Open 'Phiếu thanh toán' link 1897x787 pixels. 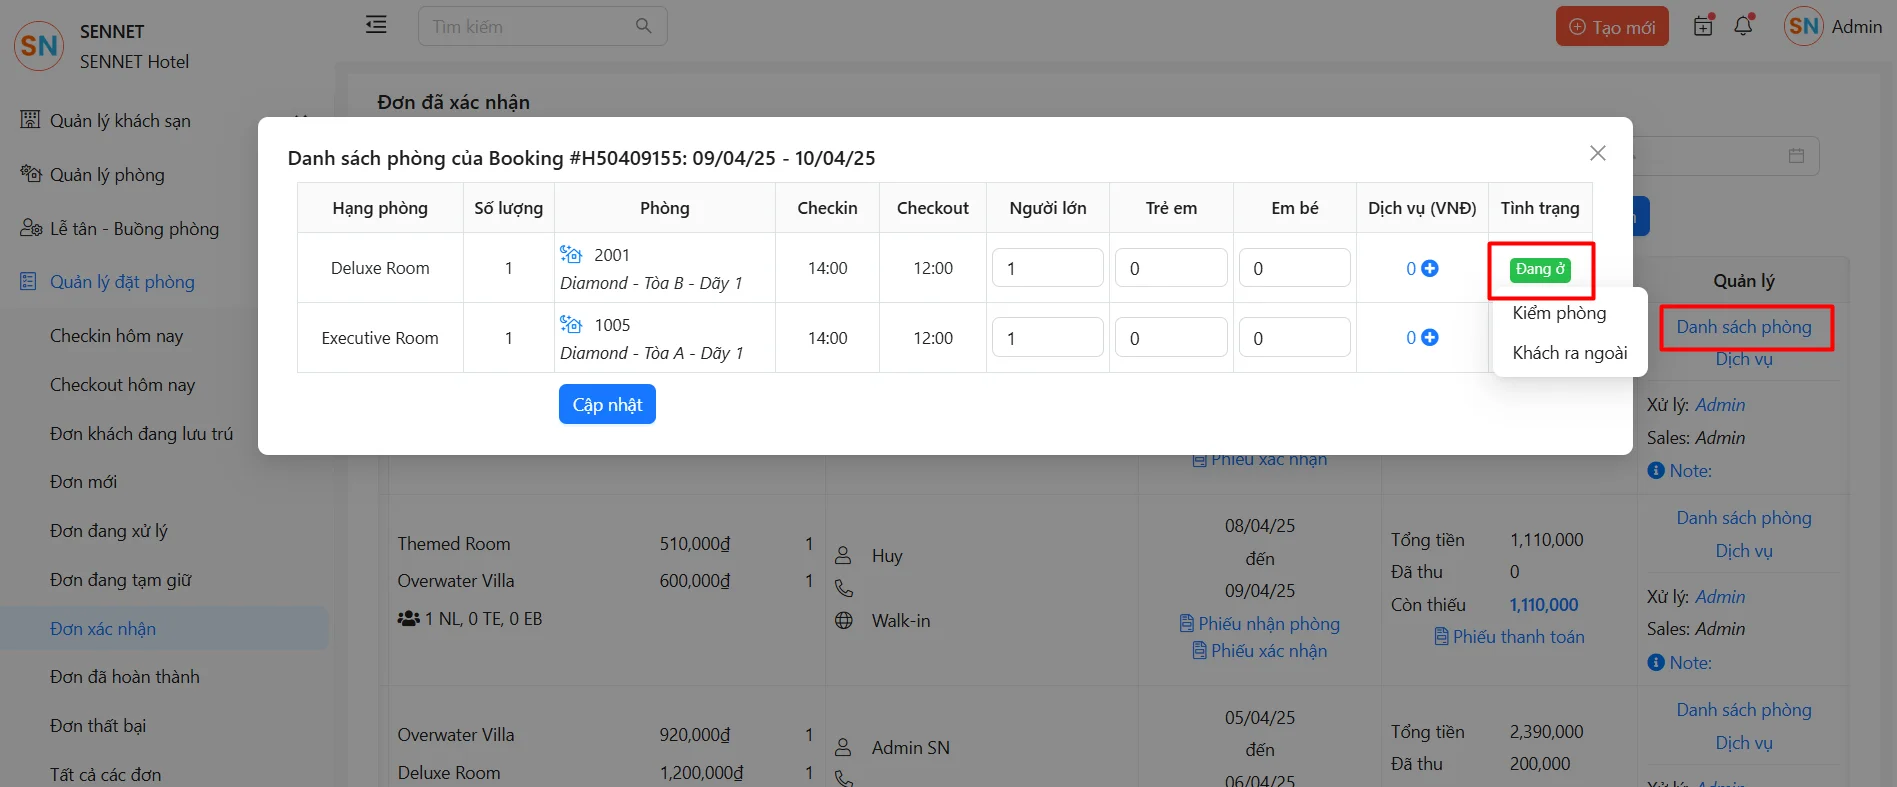point(1517,637)
